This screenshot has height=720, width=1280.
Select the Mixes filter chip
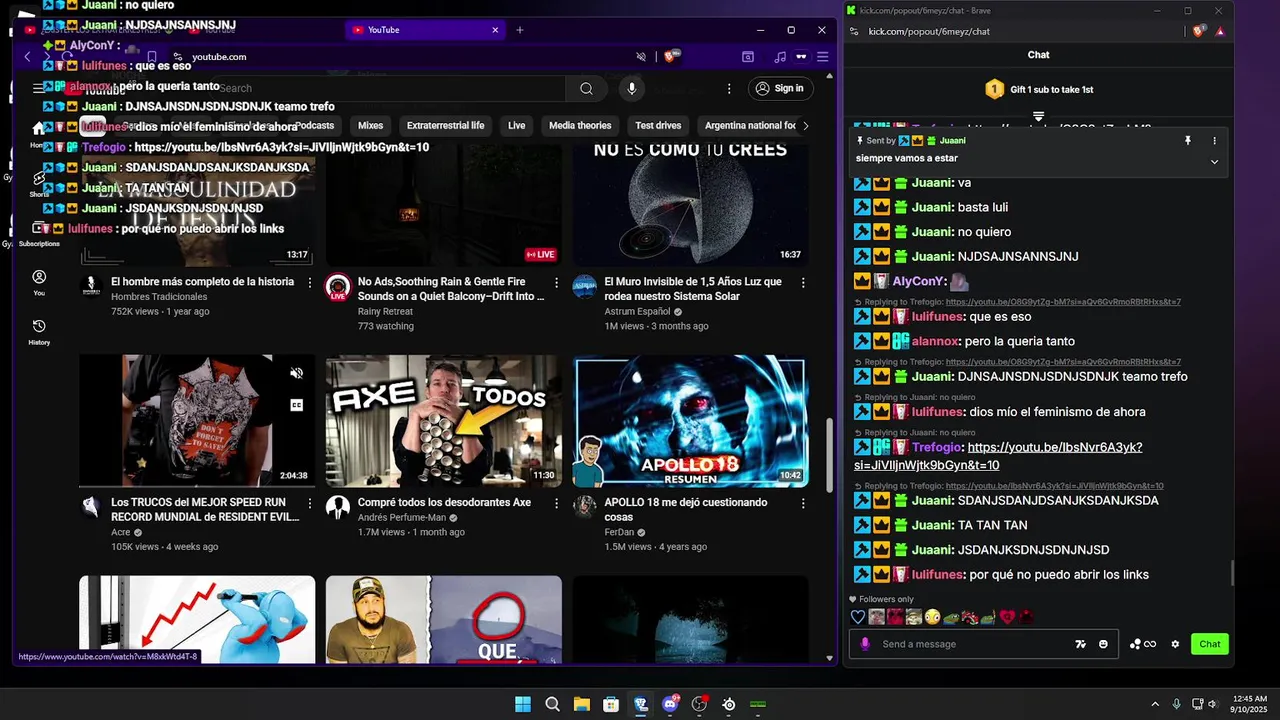[x=370, y=126]
